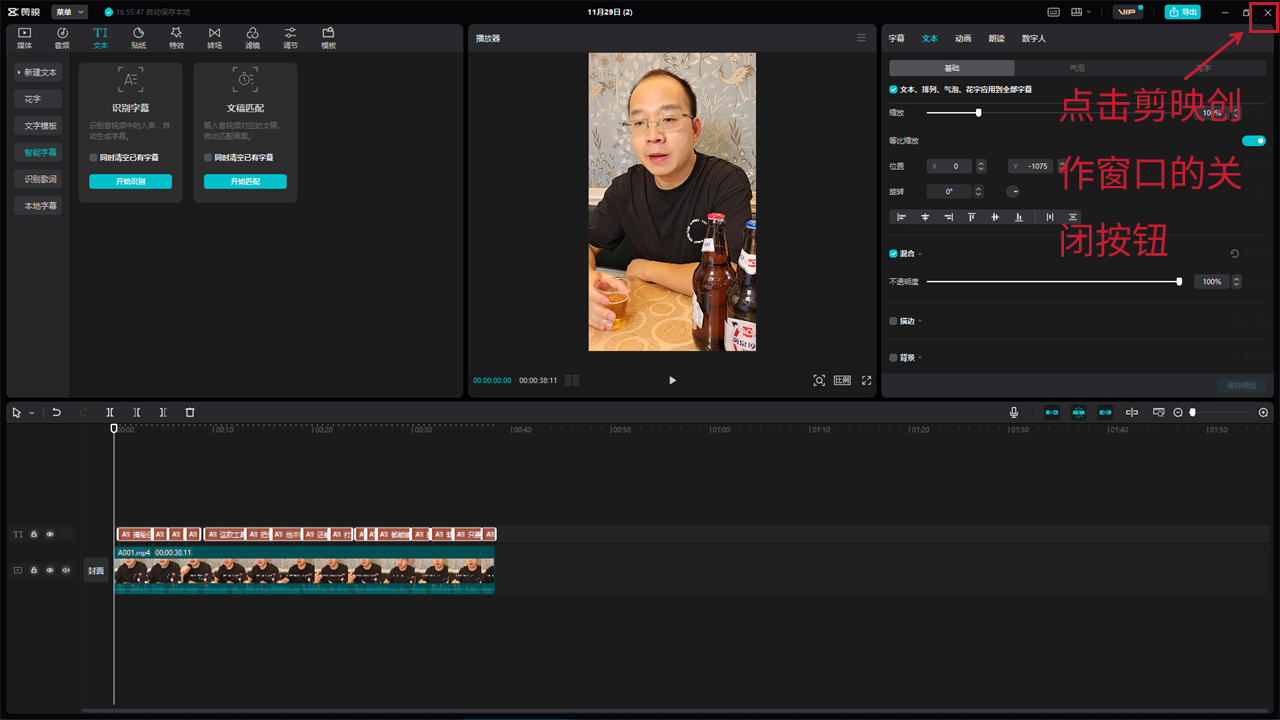
Task: Click the player hamburger menu icon
Action: [861, 38]
